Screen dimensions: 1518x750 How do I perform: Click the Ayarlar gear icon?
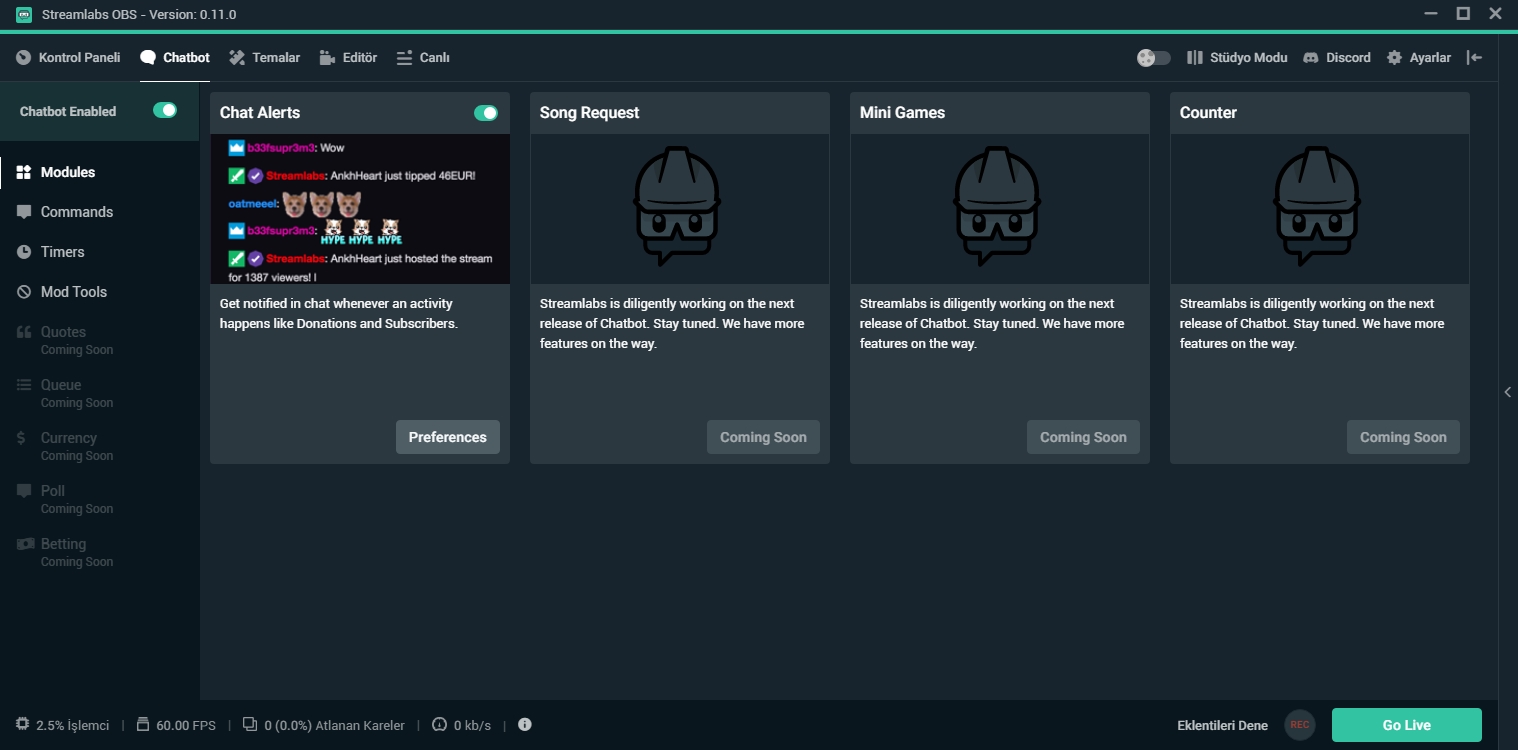pos(1394,58)
